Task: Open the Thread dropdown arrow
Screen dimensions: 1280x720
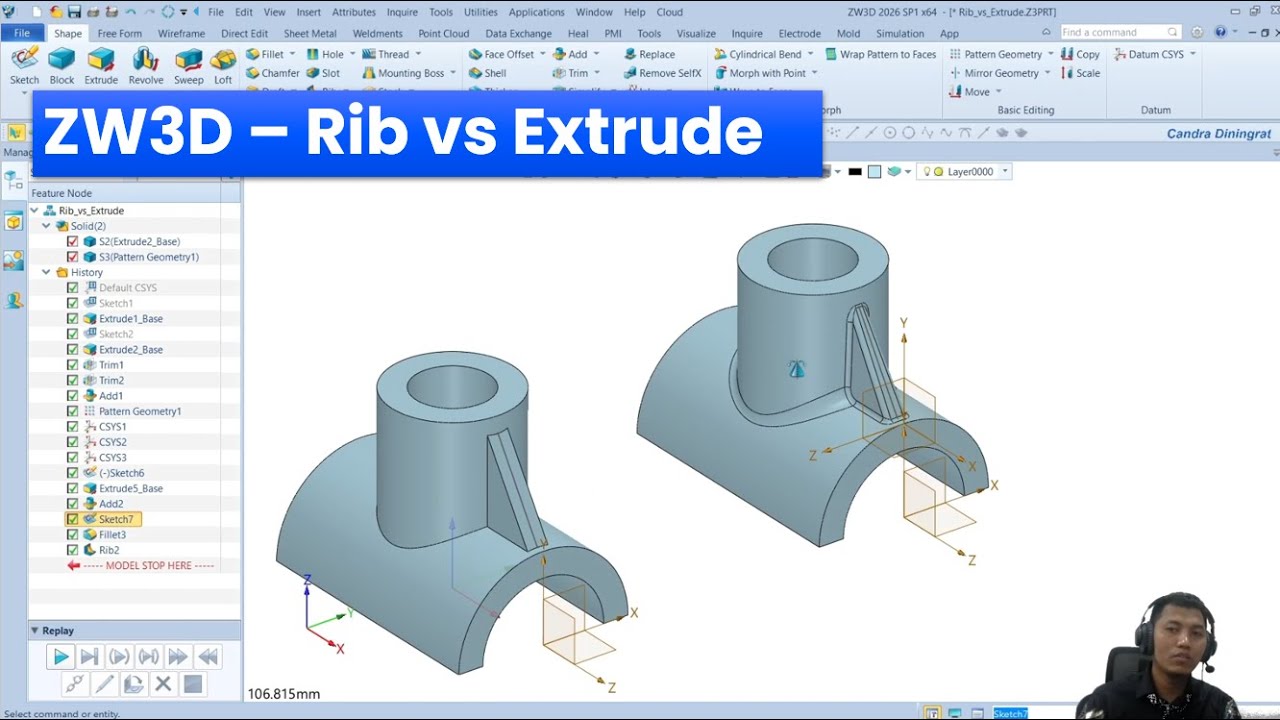Action: [x=418, y=54]
